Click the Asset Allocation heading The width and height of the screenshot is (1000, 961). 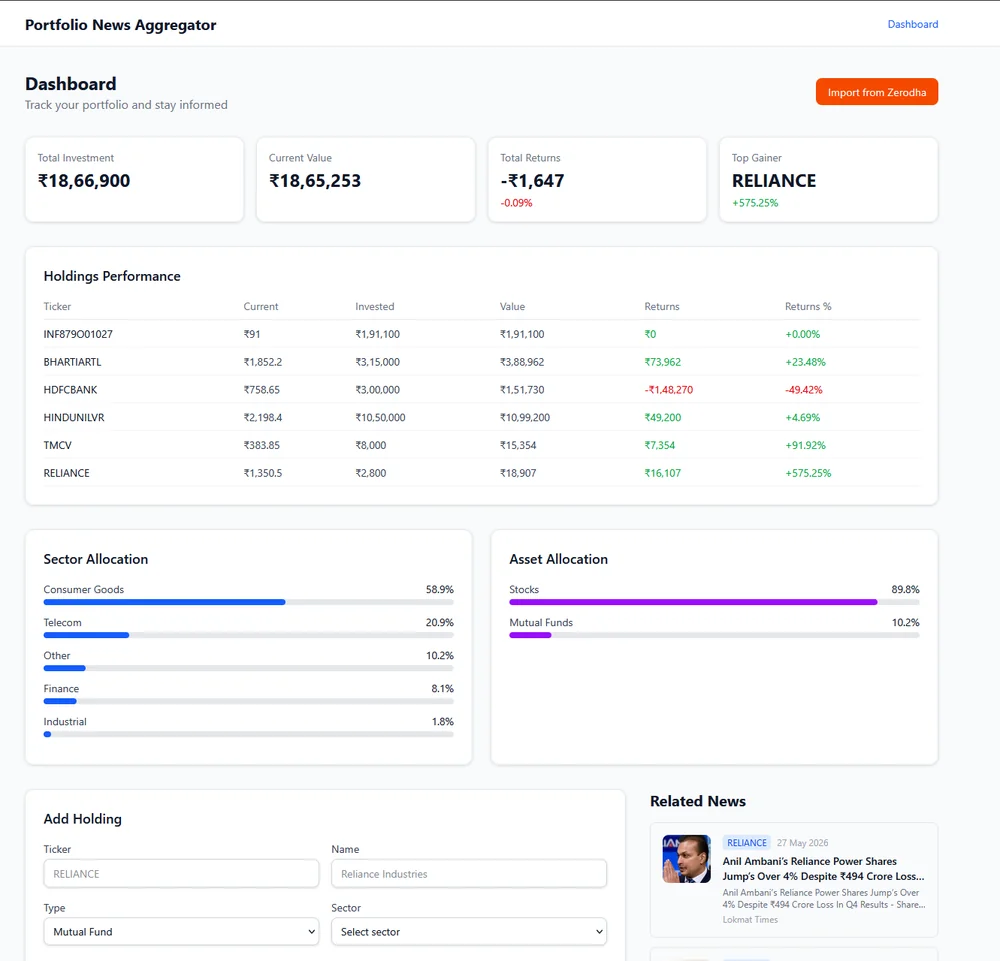click(x=558, y=559)
